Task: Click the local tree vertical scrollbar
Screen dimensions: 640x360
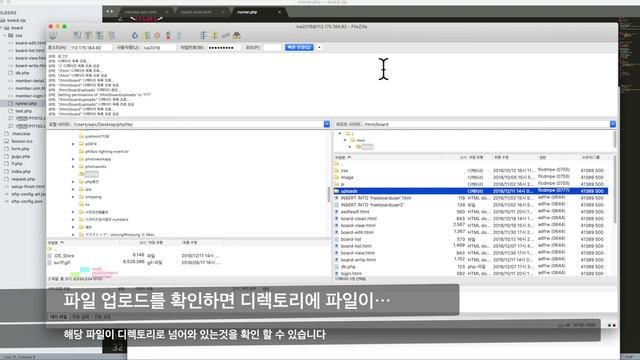Action: pyautogui.click(x=329, y=194)
